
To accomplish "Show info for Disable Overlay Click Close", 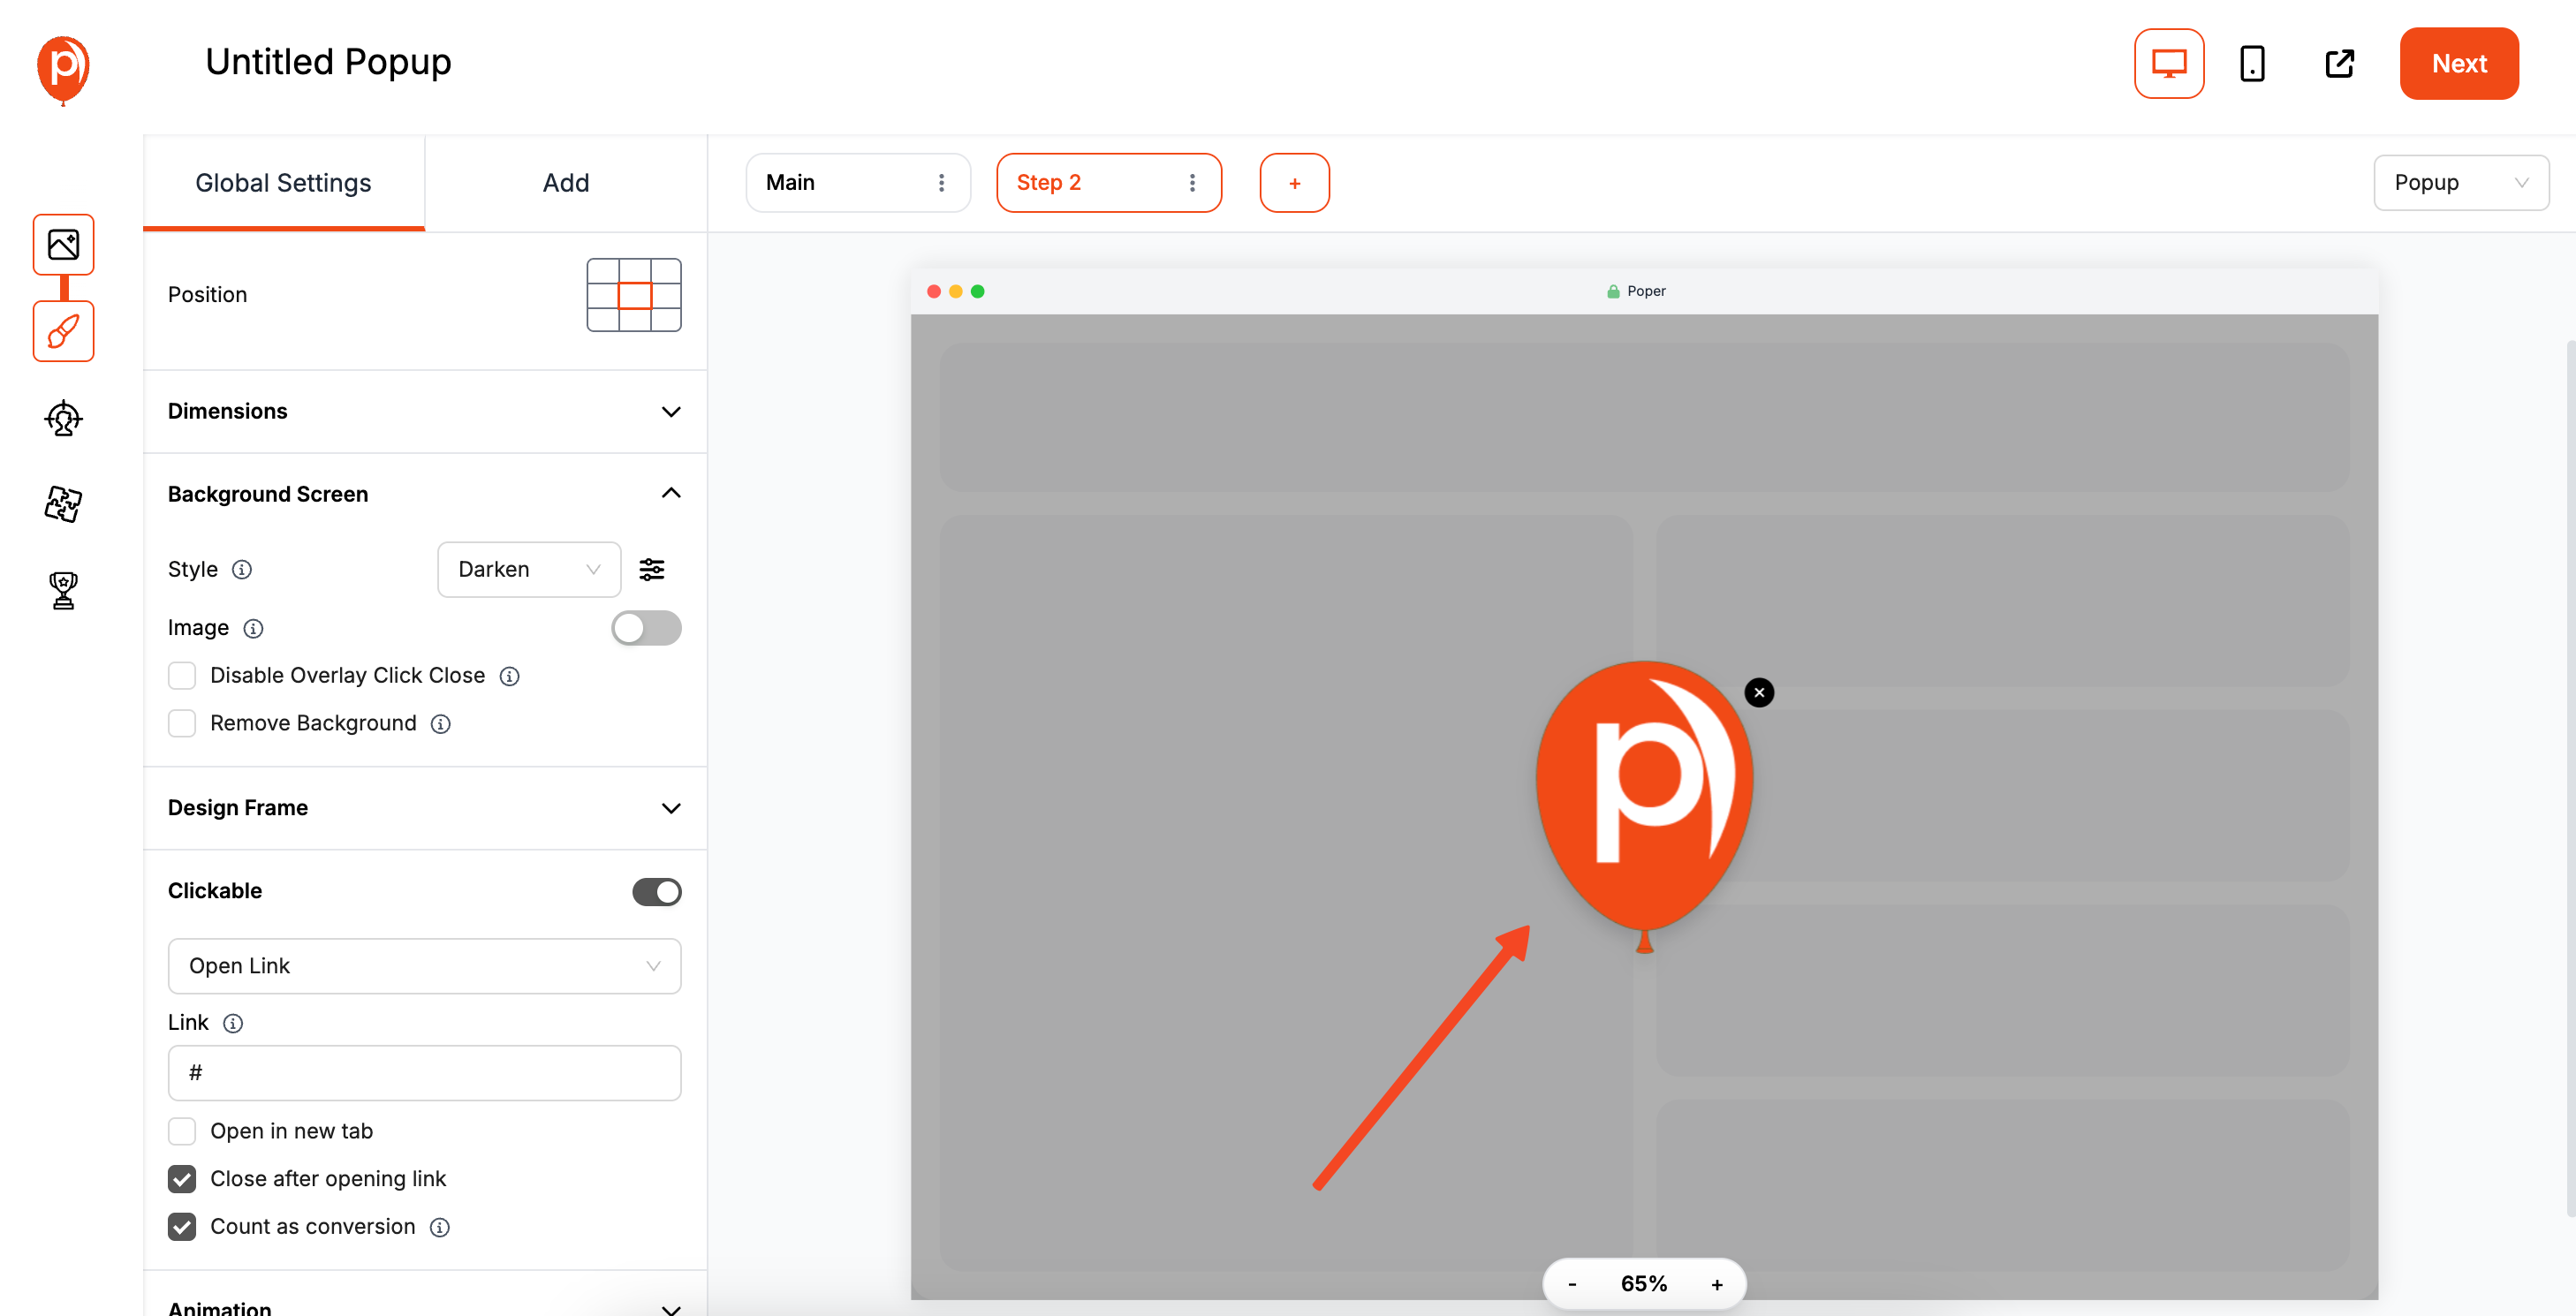I will (x=509, y=677).
